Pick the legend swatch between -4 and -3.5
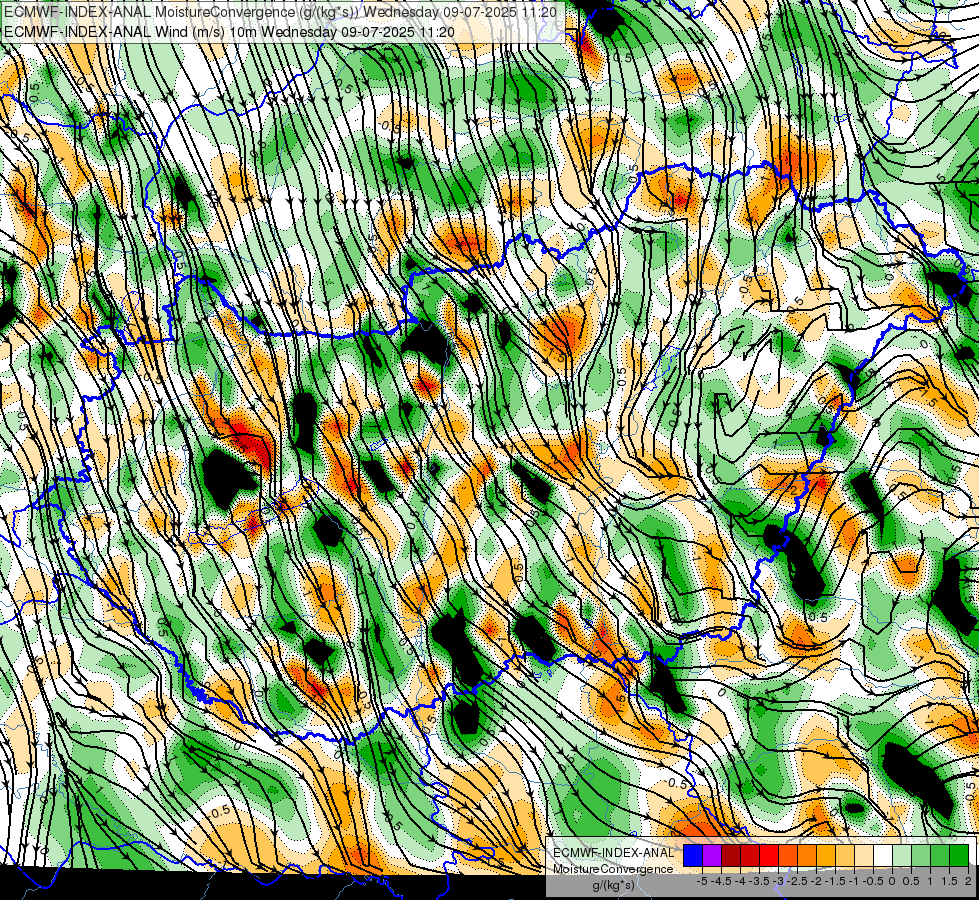The image size is (979, 900). 750,856
